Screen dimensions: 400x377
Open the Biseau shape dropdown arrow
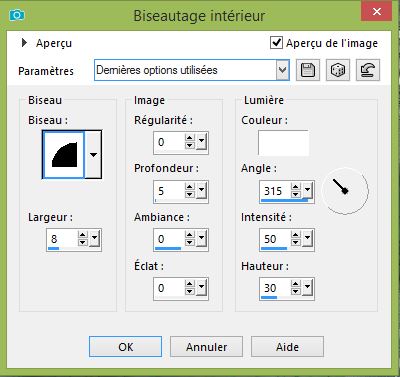pyautogui.click(x=93, y=155)
